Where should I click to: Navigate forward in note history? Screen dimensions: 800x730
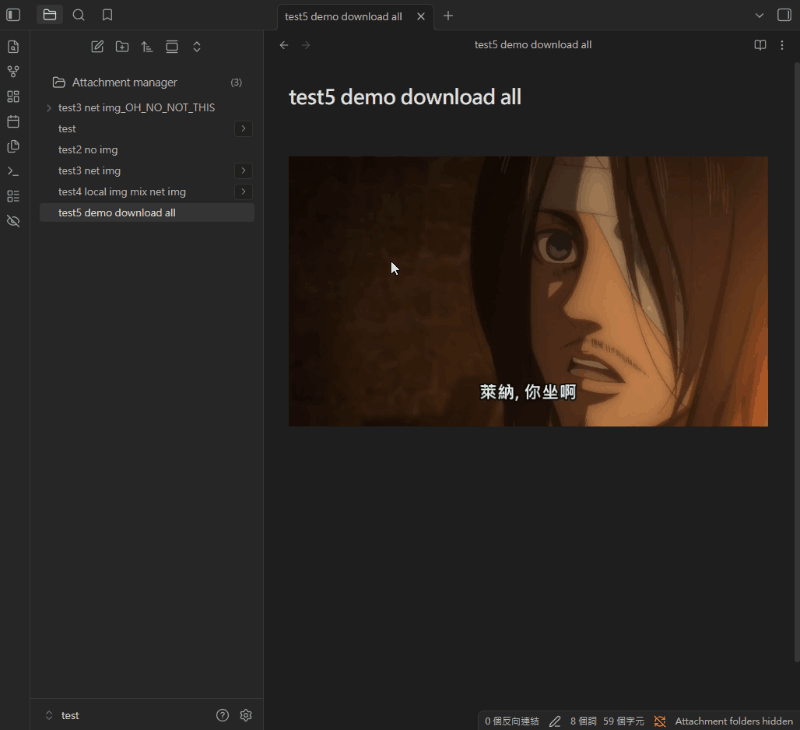coord(306,45)
